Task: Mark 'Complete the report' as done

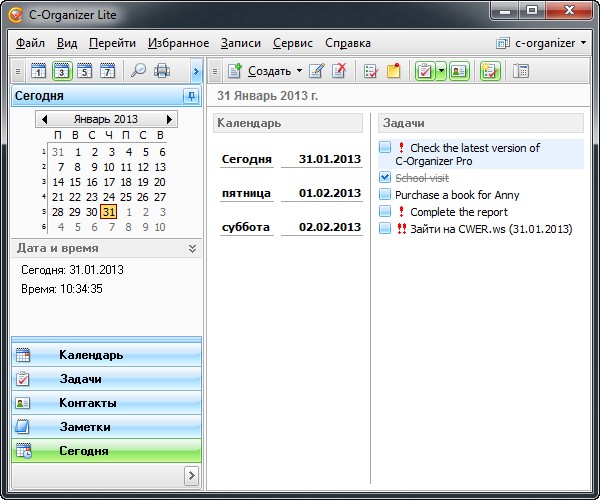Action: 385,212
